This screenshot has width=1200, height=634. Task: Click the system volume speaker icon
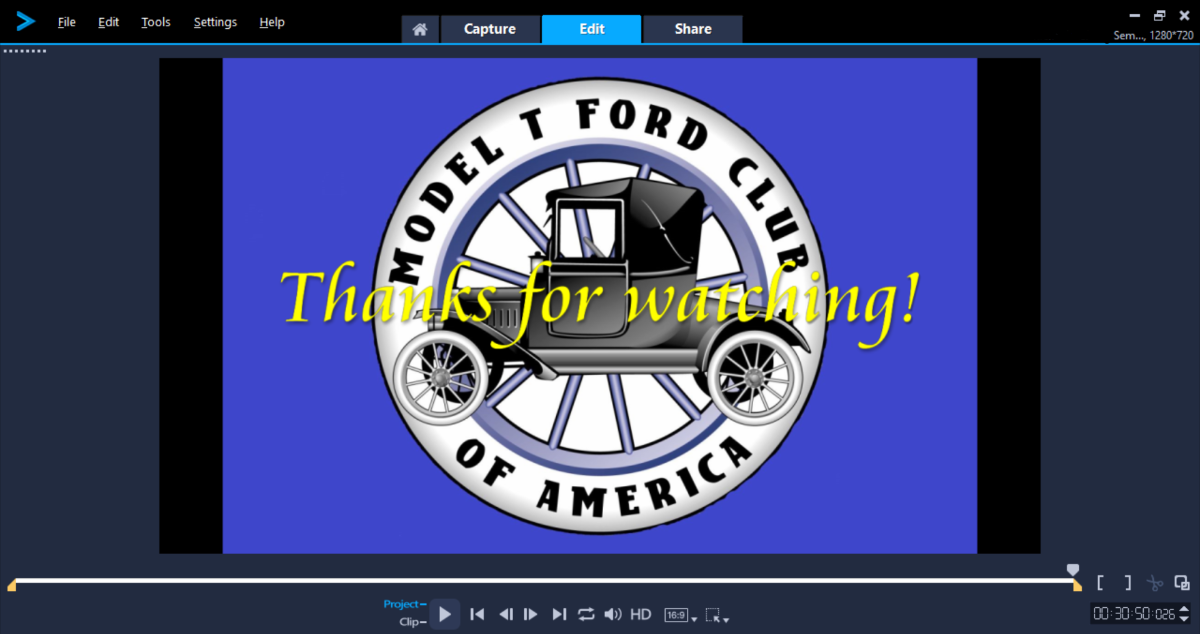point(613,614)
